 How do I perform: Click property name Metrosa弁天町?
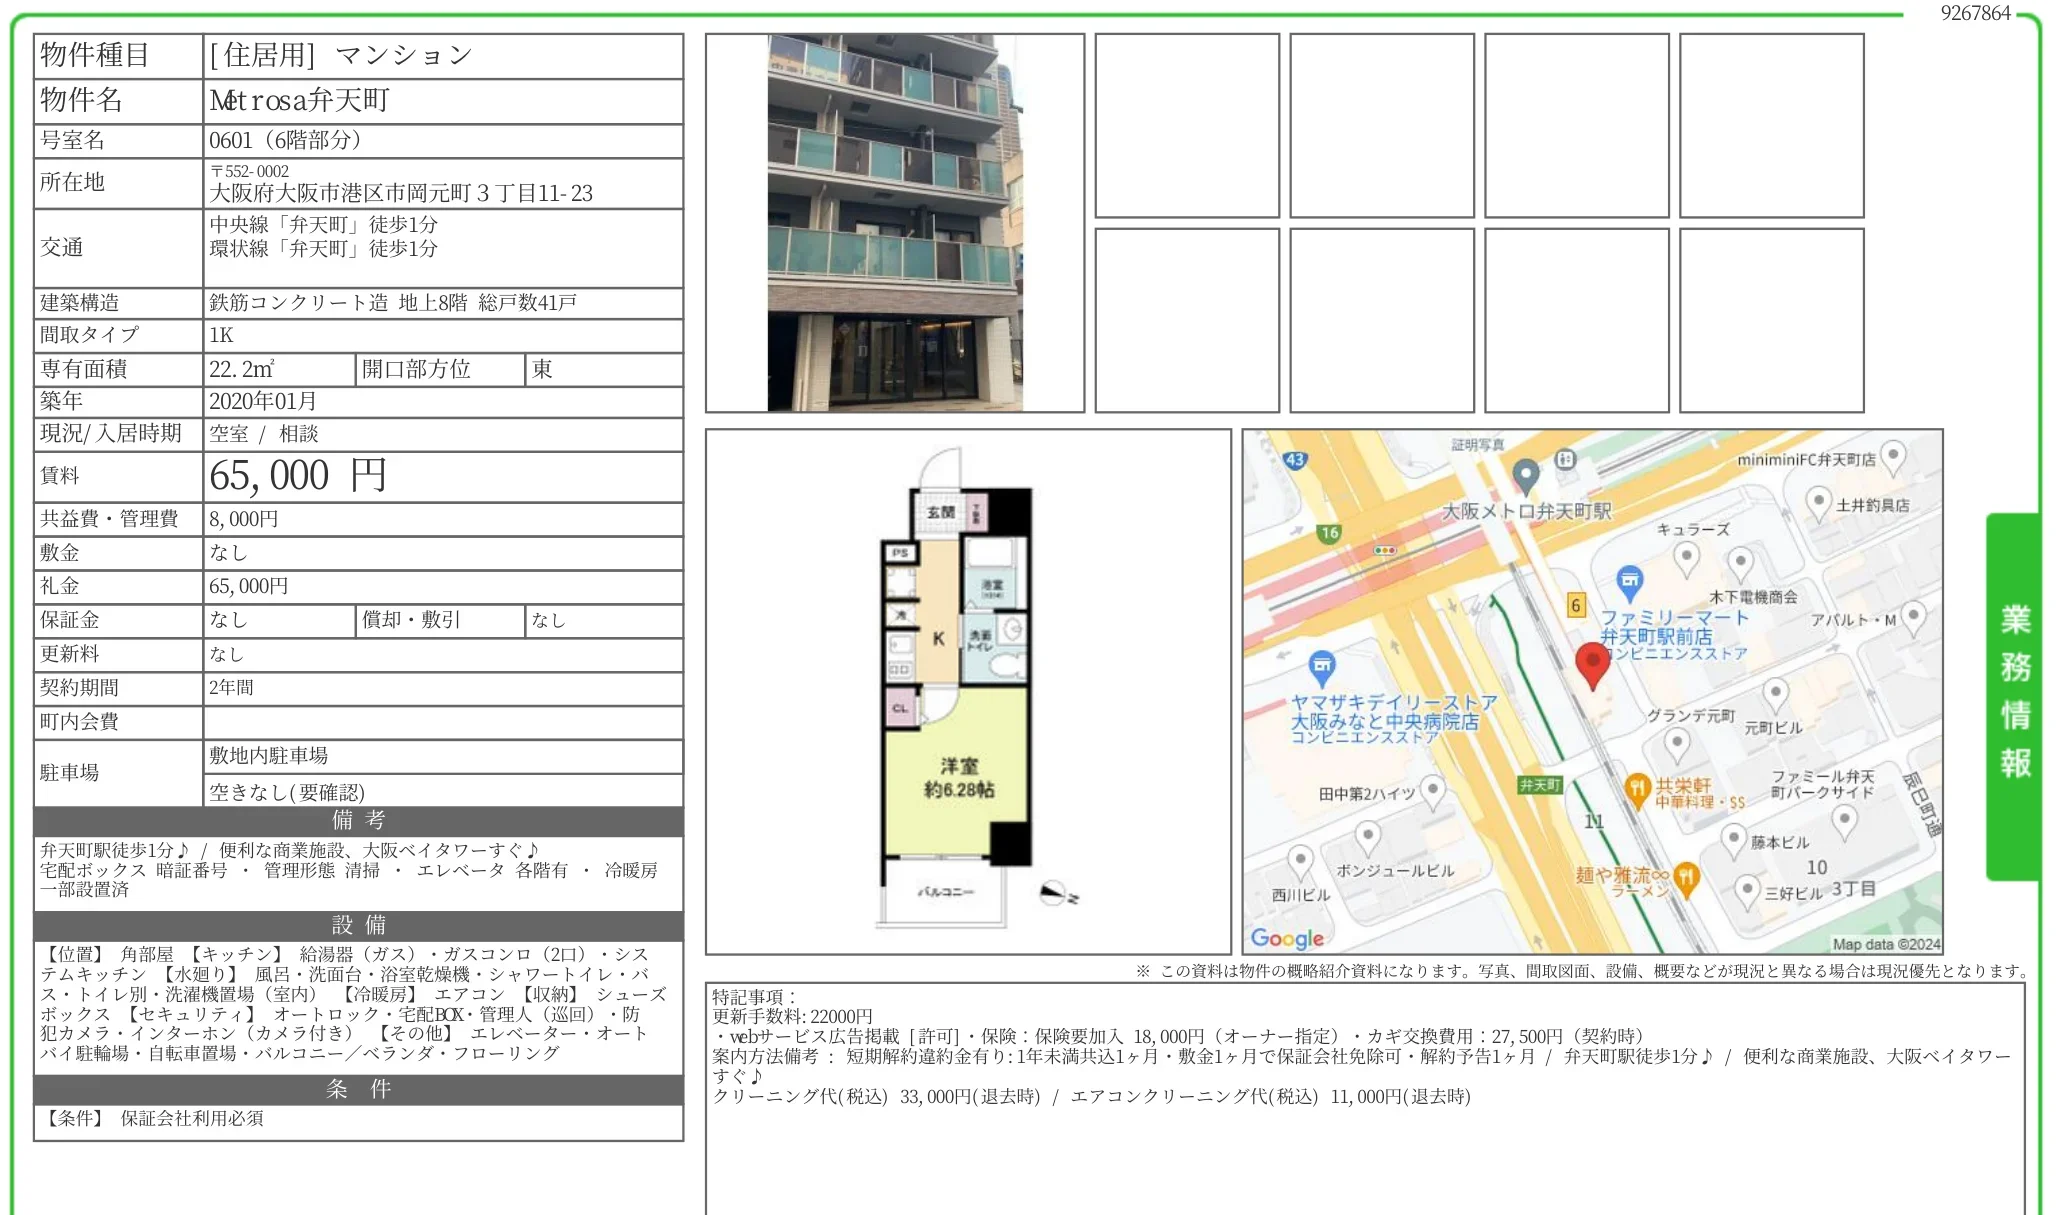[x=300, y=100]
